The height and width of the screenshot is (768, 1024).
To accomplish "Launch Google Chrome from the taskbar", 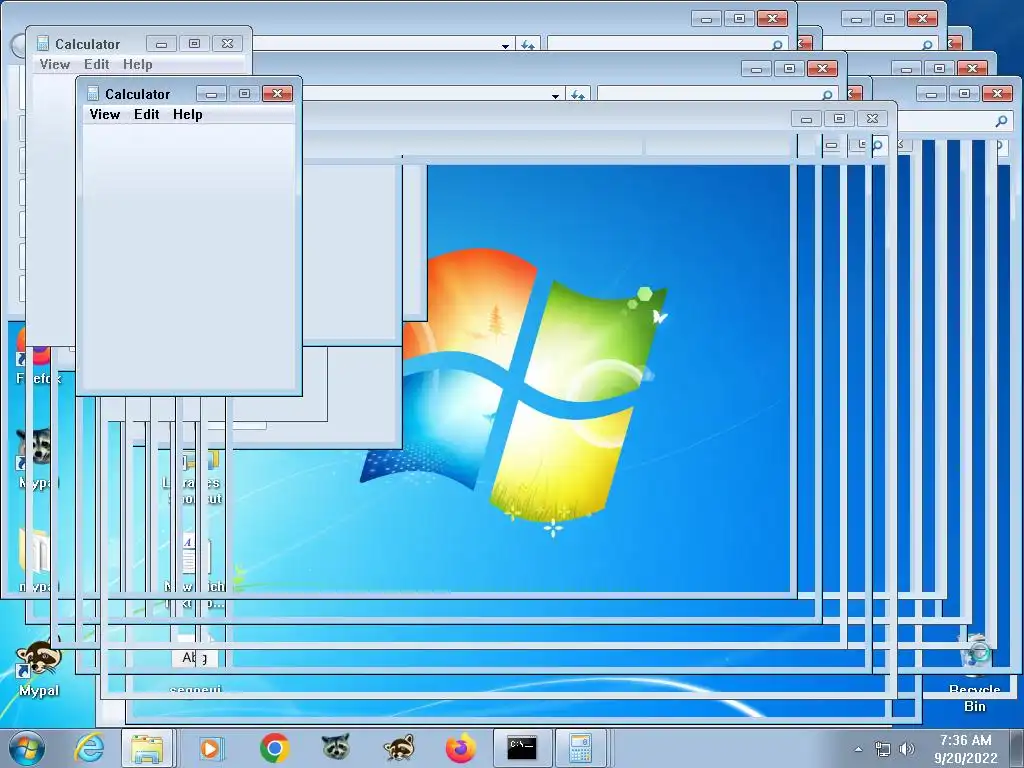I will tap(274, 748).
